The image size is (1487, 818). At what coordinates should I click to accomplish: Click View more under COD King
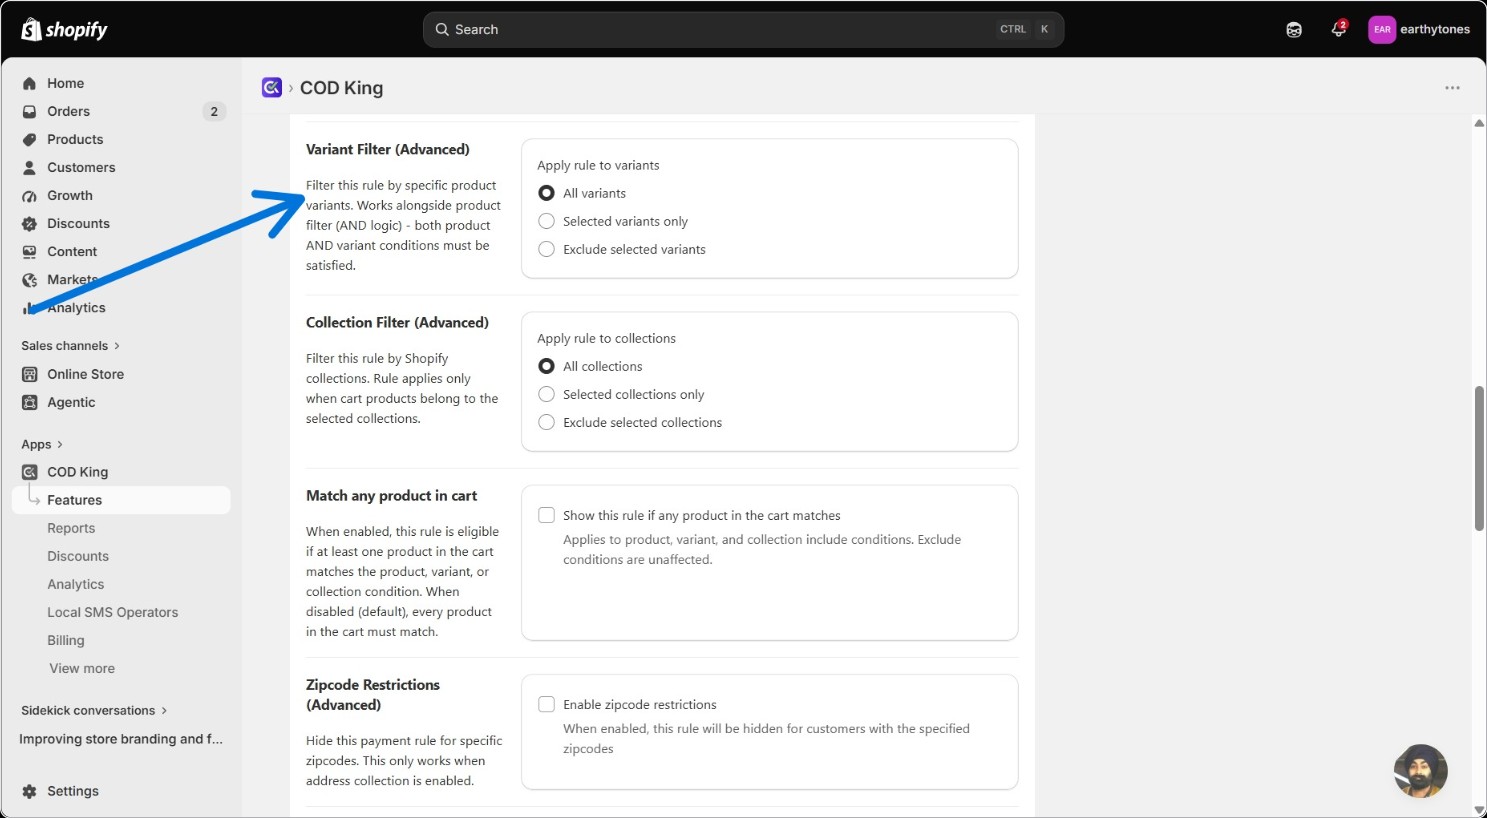coord(82,669)
